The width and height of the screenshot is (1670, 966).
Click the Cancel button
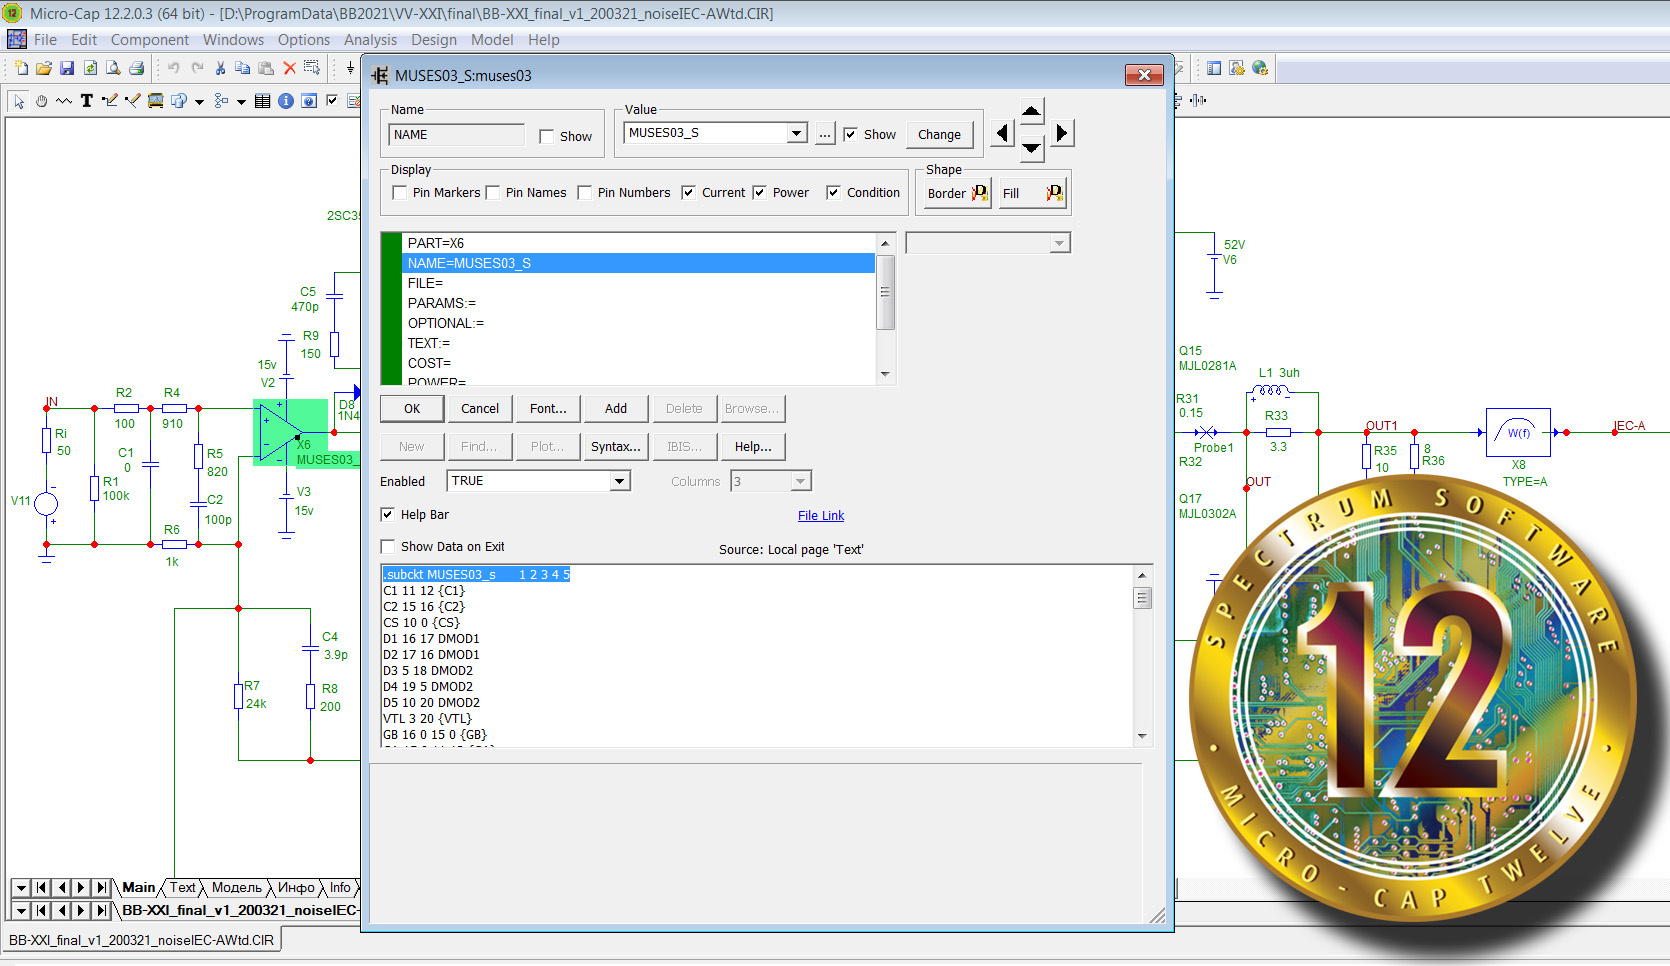point(480,409)
